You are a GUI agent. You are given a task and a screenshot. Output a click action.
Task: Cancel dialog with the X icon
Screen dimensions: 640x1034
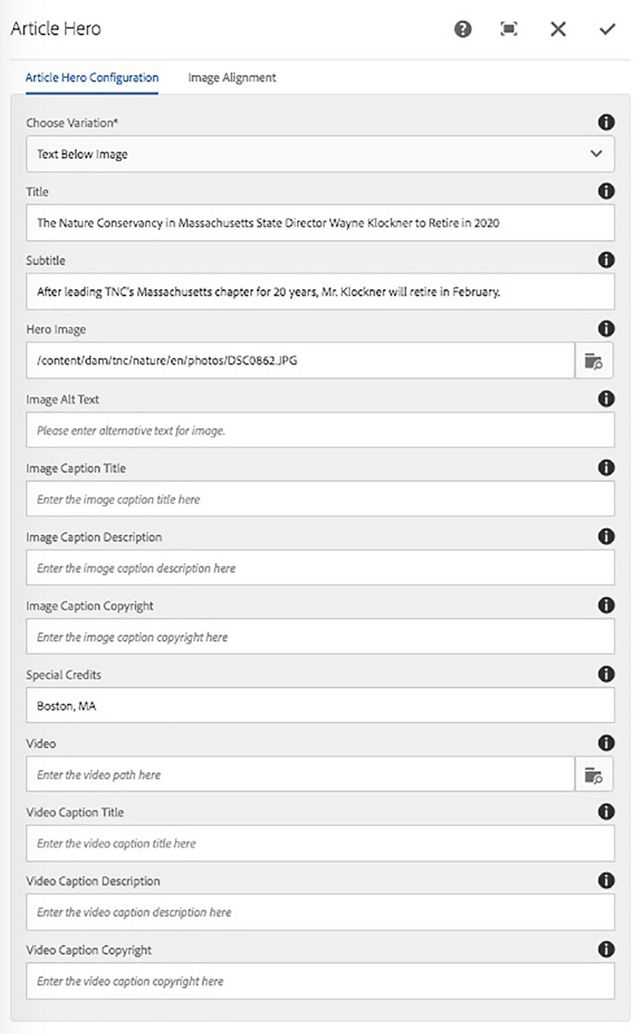tap(558, 29)
